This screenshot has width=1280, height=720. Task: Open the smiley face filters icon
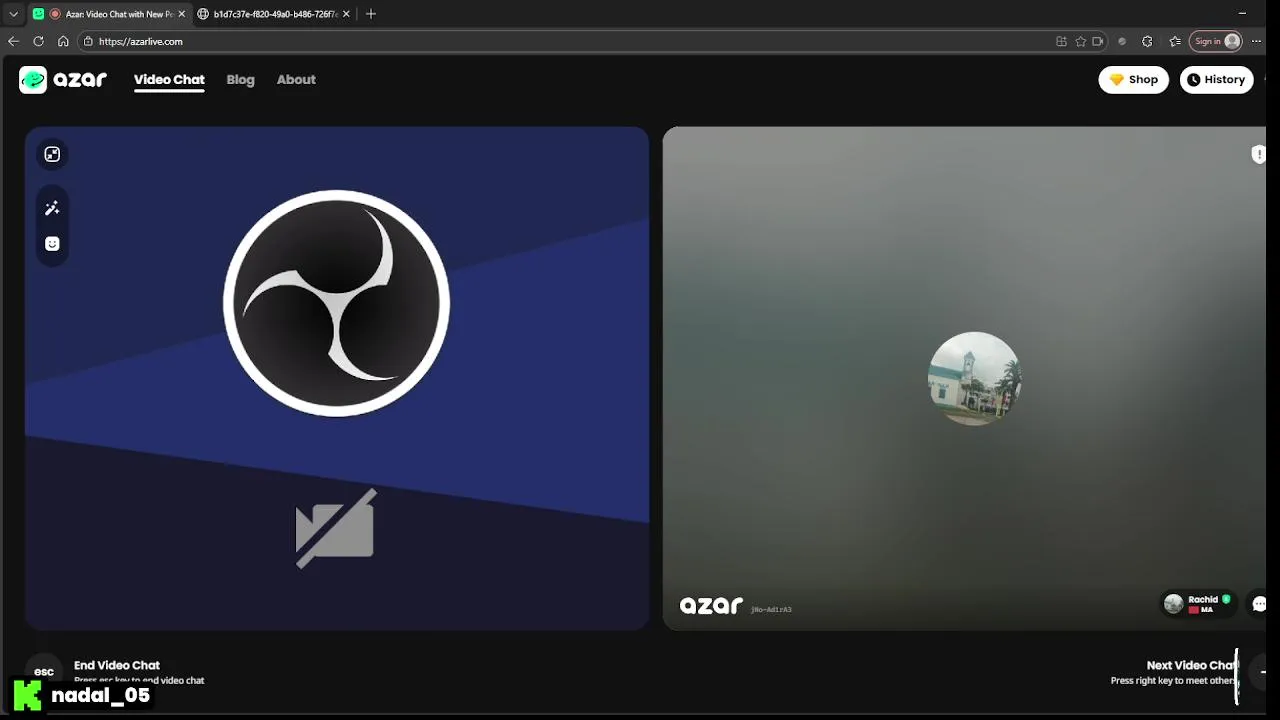tap(52, 244)
